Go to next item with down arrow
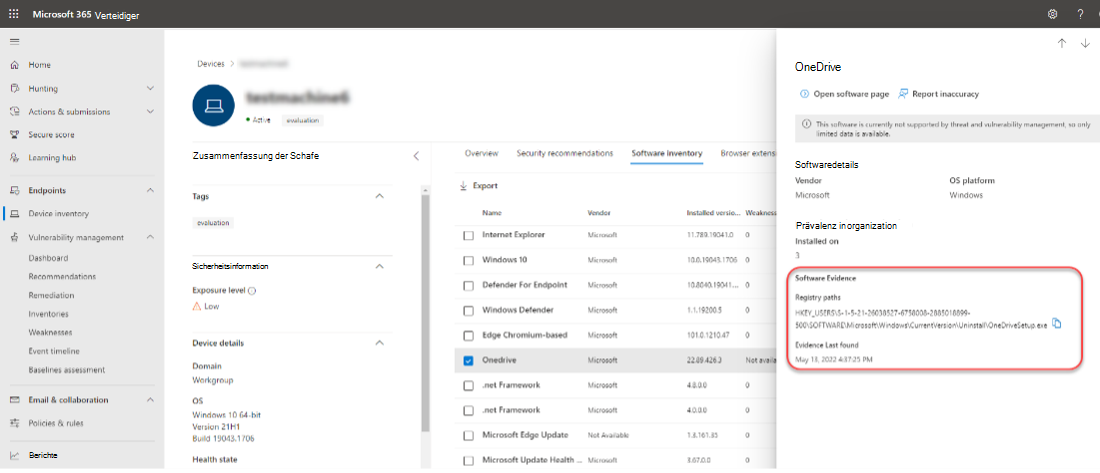 1085,44
